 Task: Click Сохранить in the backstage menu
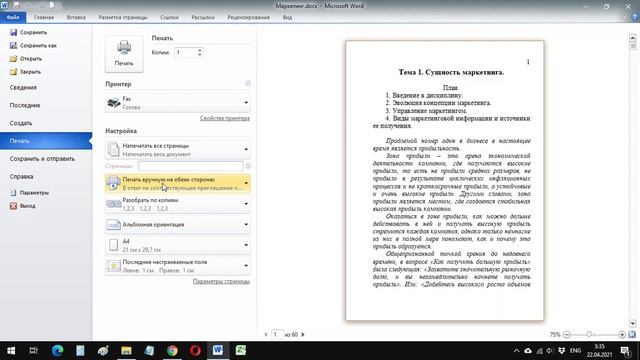pyautogui.click(x=29, y=32)
